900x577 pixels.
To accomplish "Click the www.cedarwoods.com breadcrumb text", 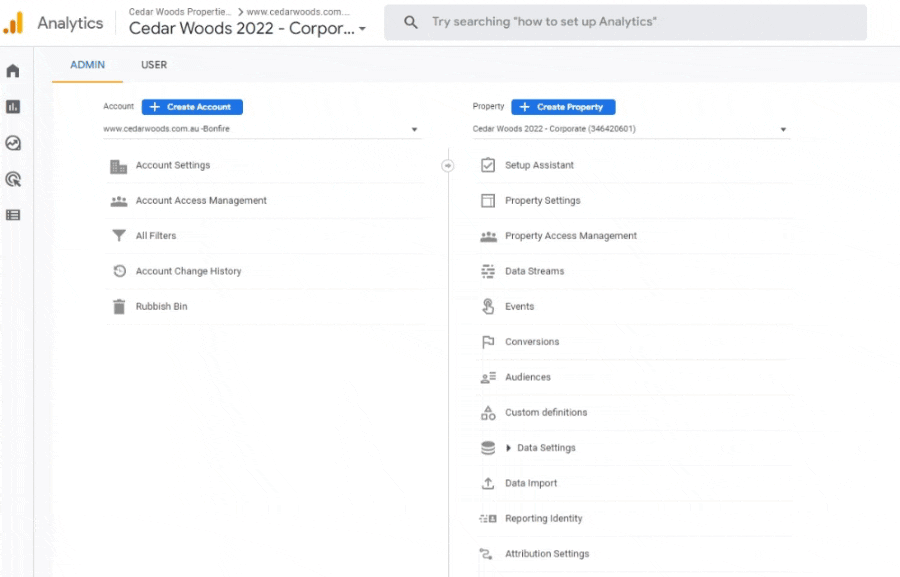I will tap(298, 11).
